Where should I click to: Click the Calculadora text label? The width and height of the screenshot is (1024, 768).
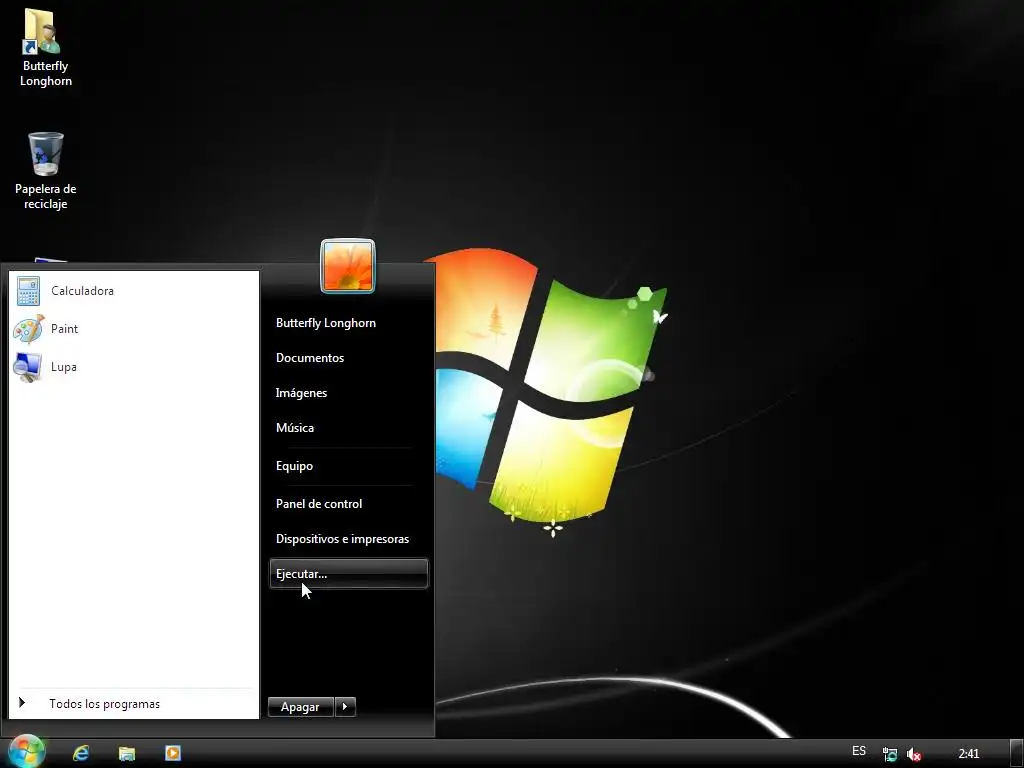82,291
